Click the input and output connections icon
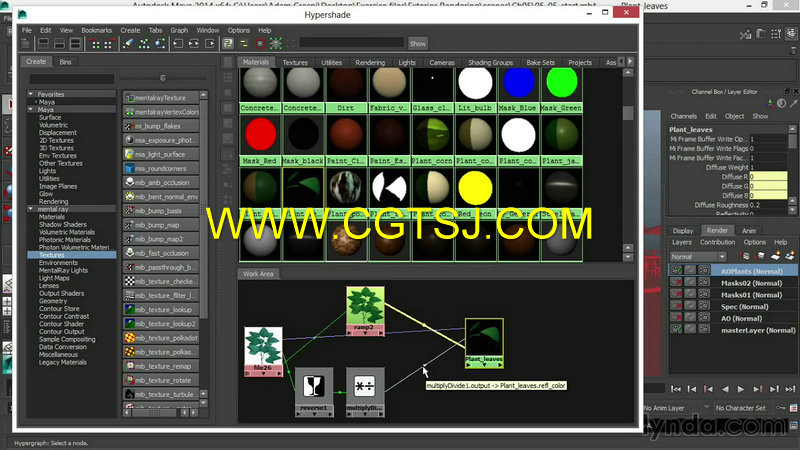The width and height of the screenshot is (800, 450). (194, 44)
